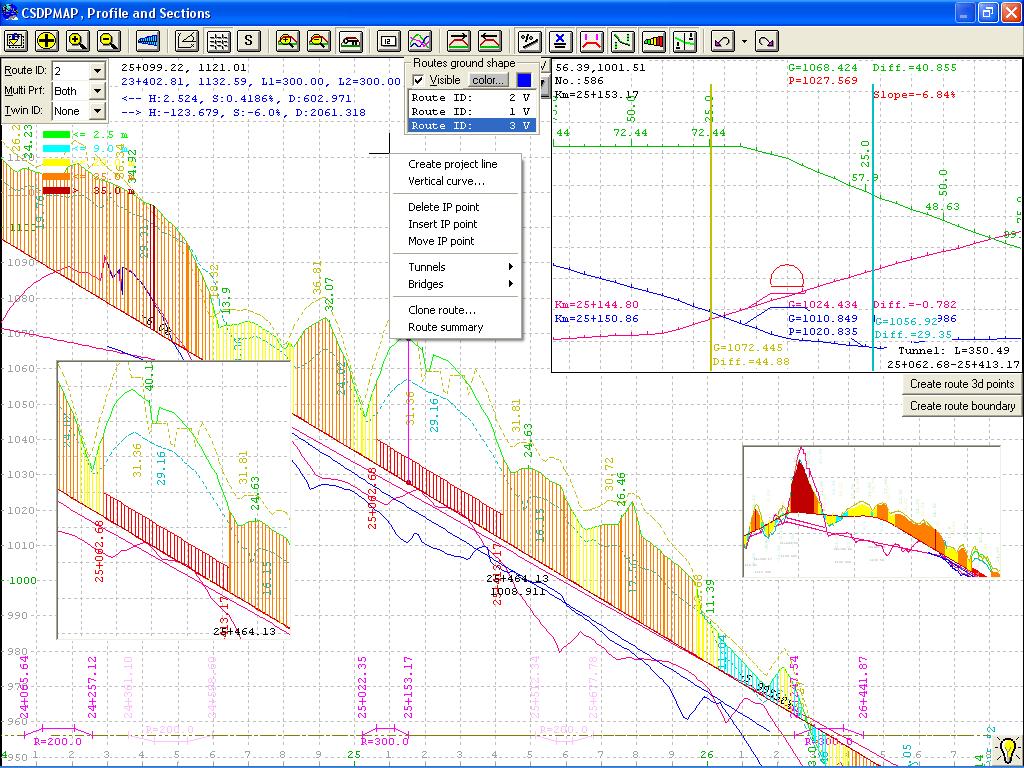This screenshot has height=768, width=1024.
Task: Click the profile zoom in magnifier icon
Action: pyautogui.click(x=287, y=41)
